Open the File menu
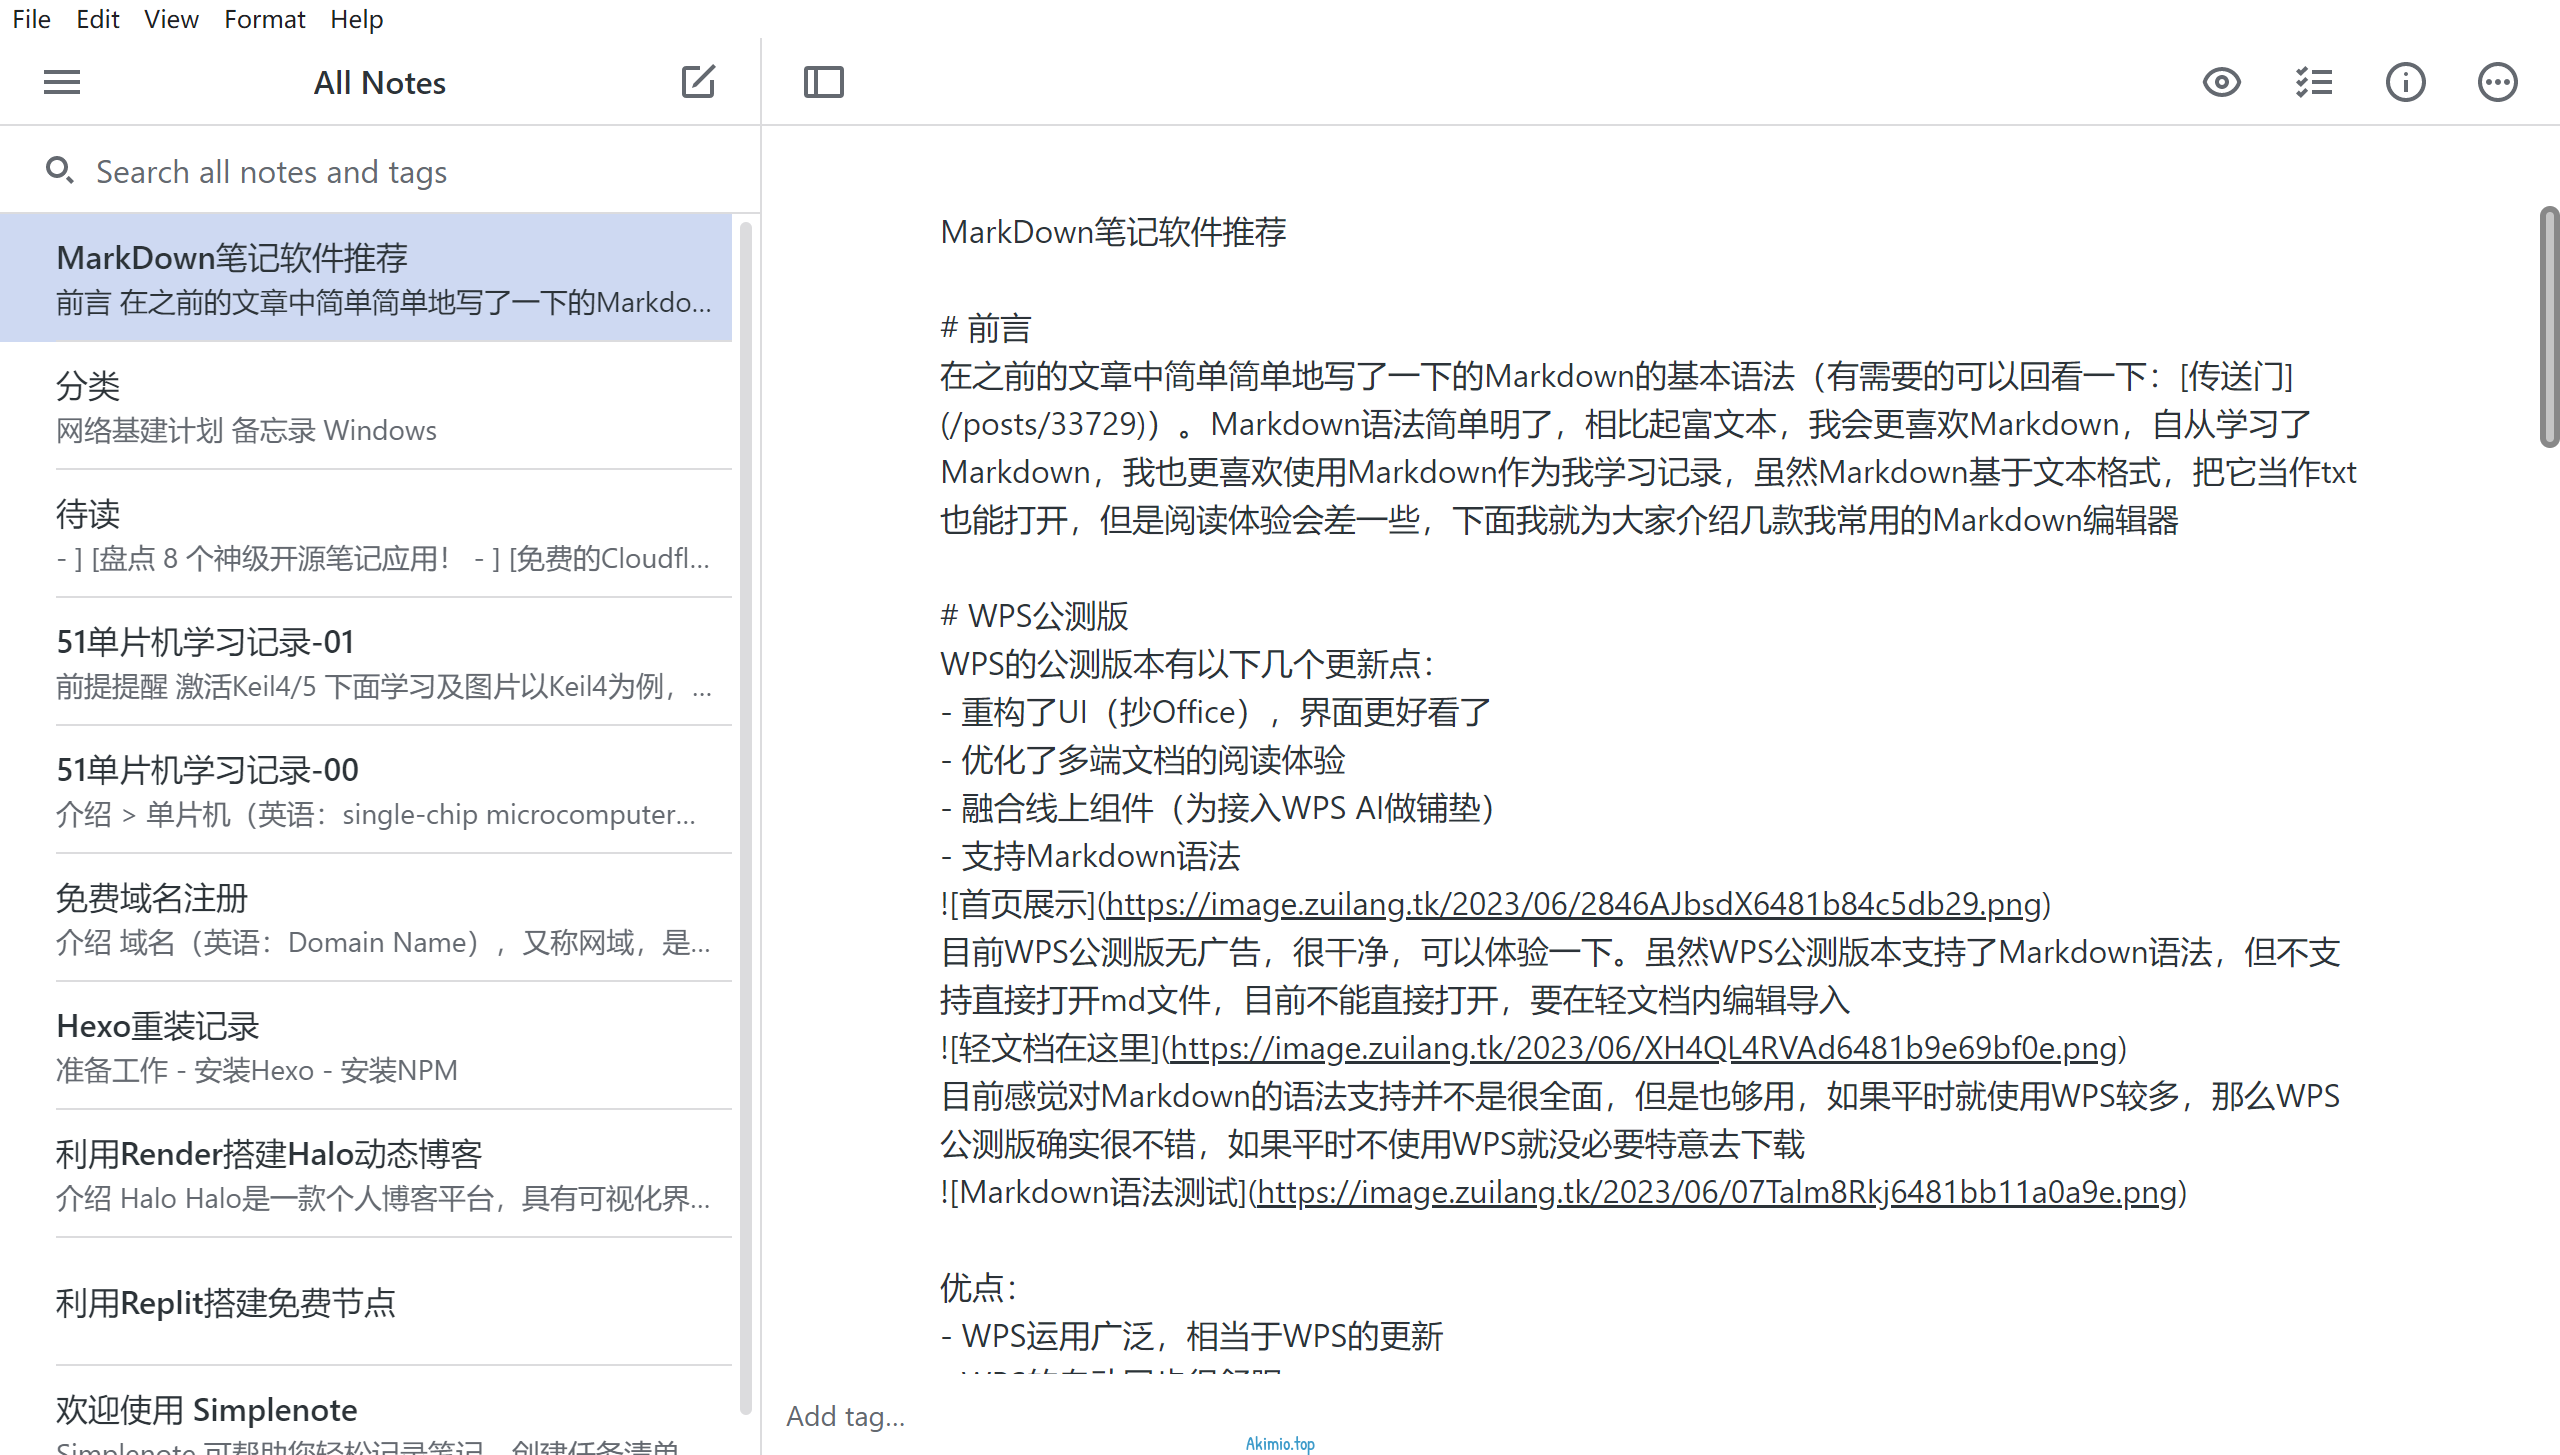This screenshot has width=2560, height=1455. tap(31, 19)
